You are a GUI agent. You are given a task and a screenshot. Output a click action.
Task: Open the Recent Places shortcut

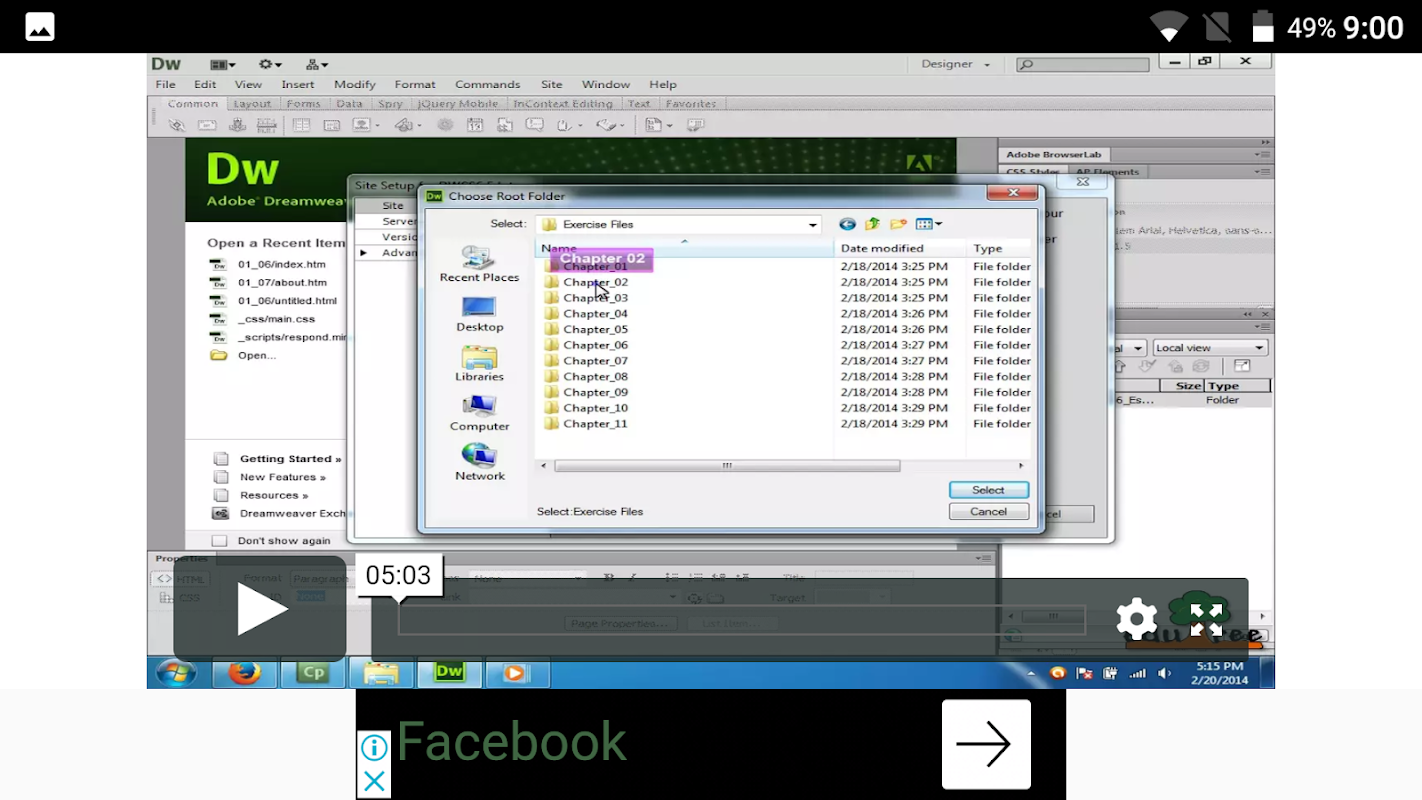coord(479,264)
